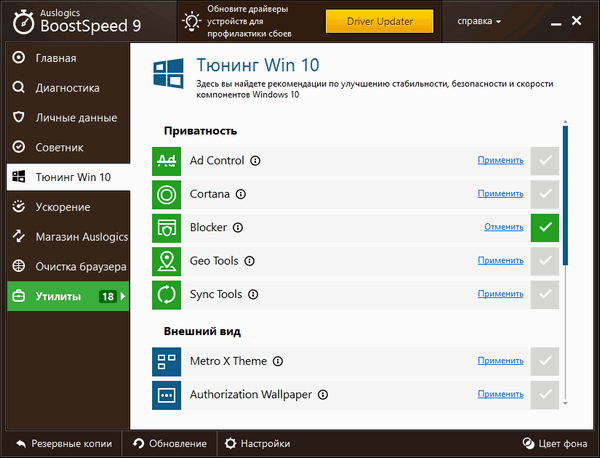Open info icon next to Cortana
The height and width of the screenshot is (458, 600).
(241, 194)
